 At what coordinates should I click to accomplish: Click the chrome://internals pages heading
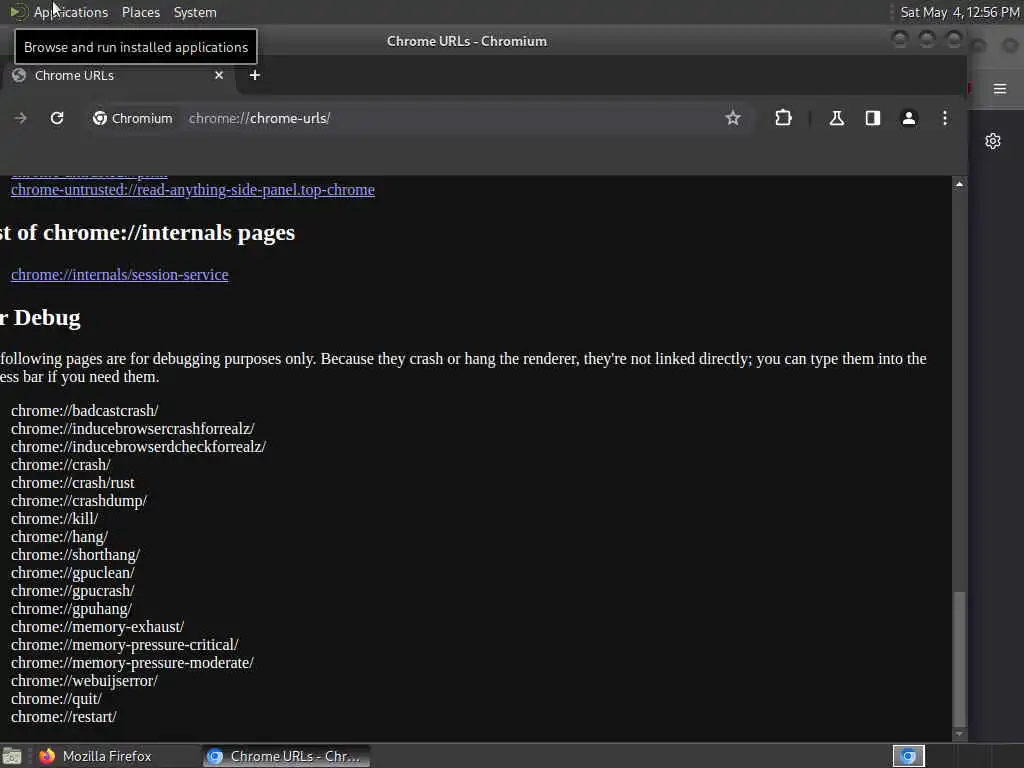point(148,232)
